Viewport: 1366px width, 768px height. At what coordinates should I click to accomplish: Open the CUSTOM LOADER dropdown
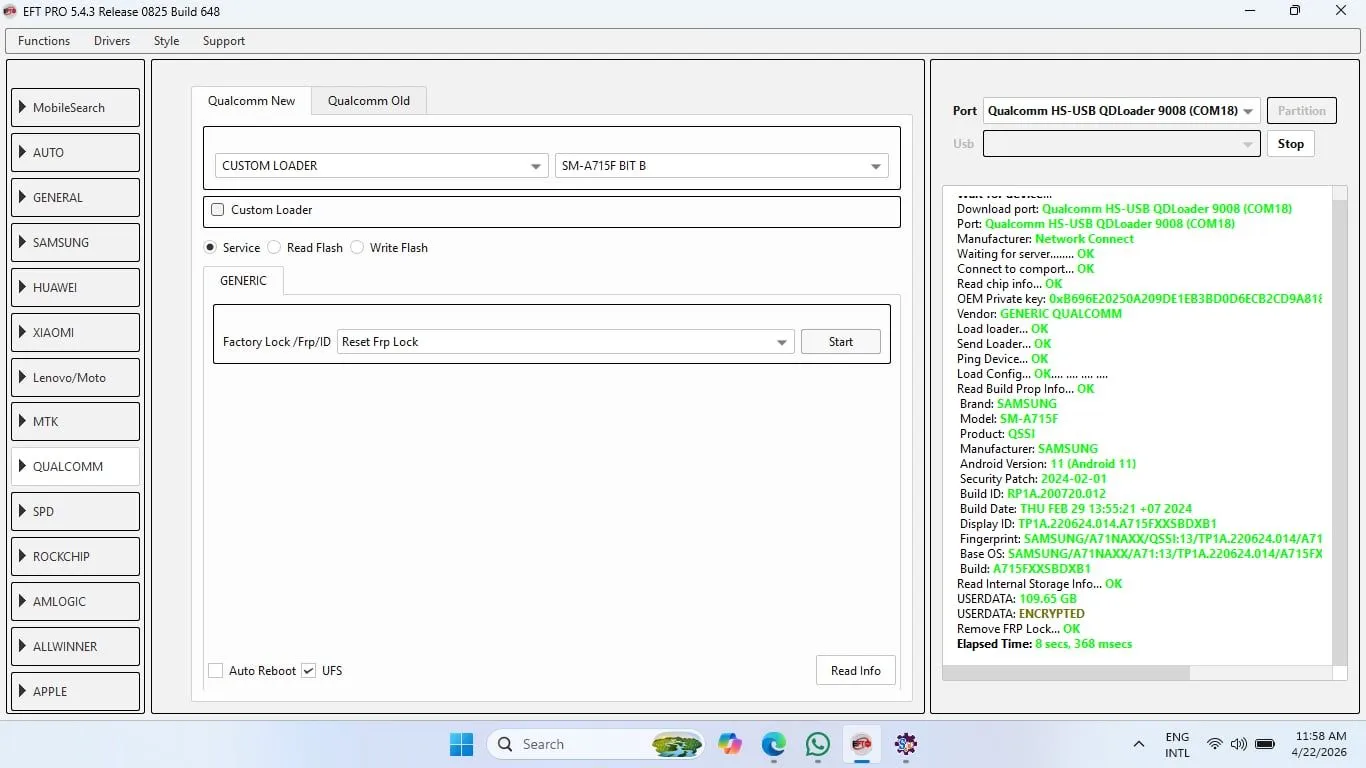381,166
